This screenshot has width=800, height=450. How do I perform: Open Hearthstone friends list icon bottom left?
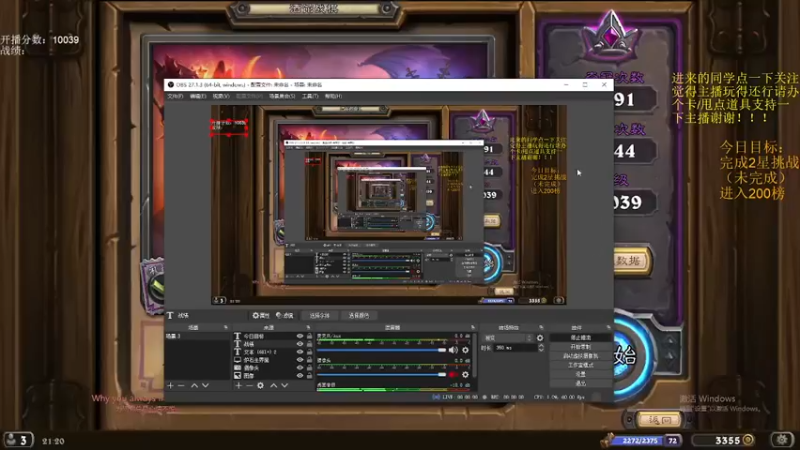tap(17, 440)
